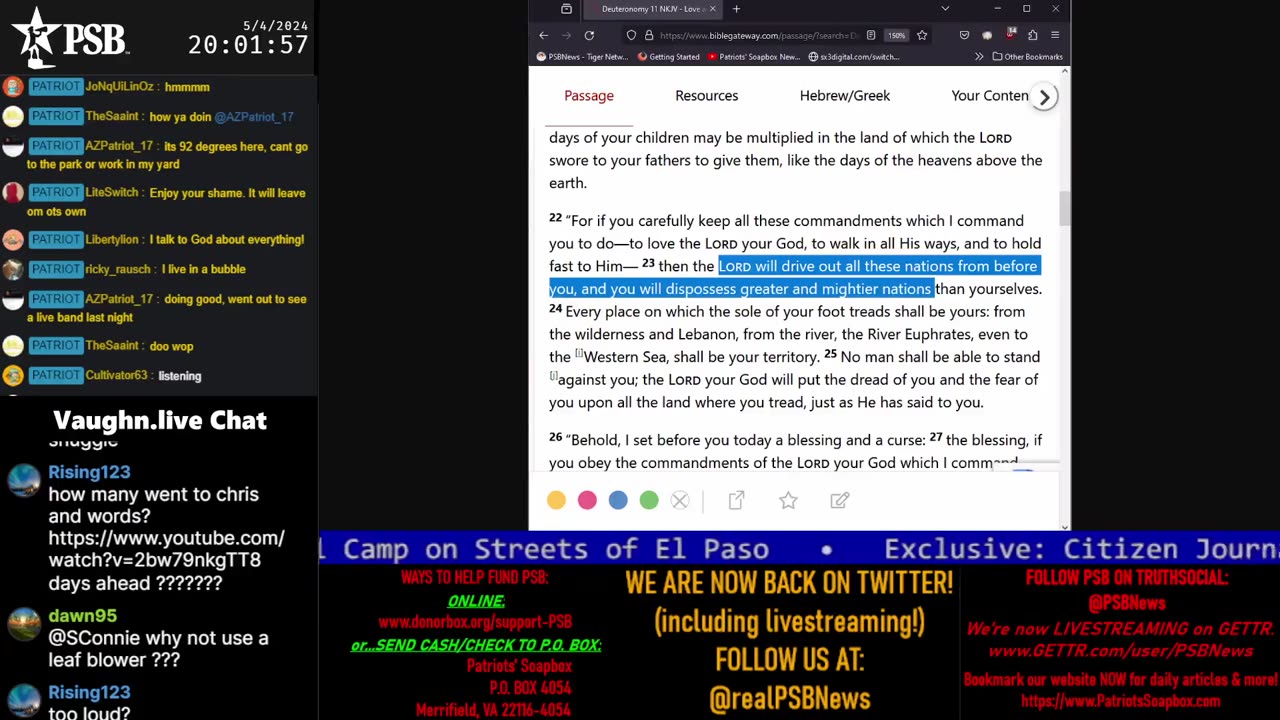This screenshot has height=720, width=1280.
Task: Open the YouTube link in Rising123's message
Action: (x=167, y=549)
